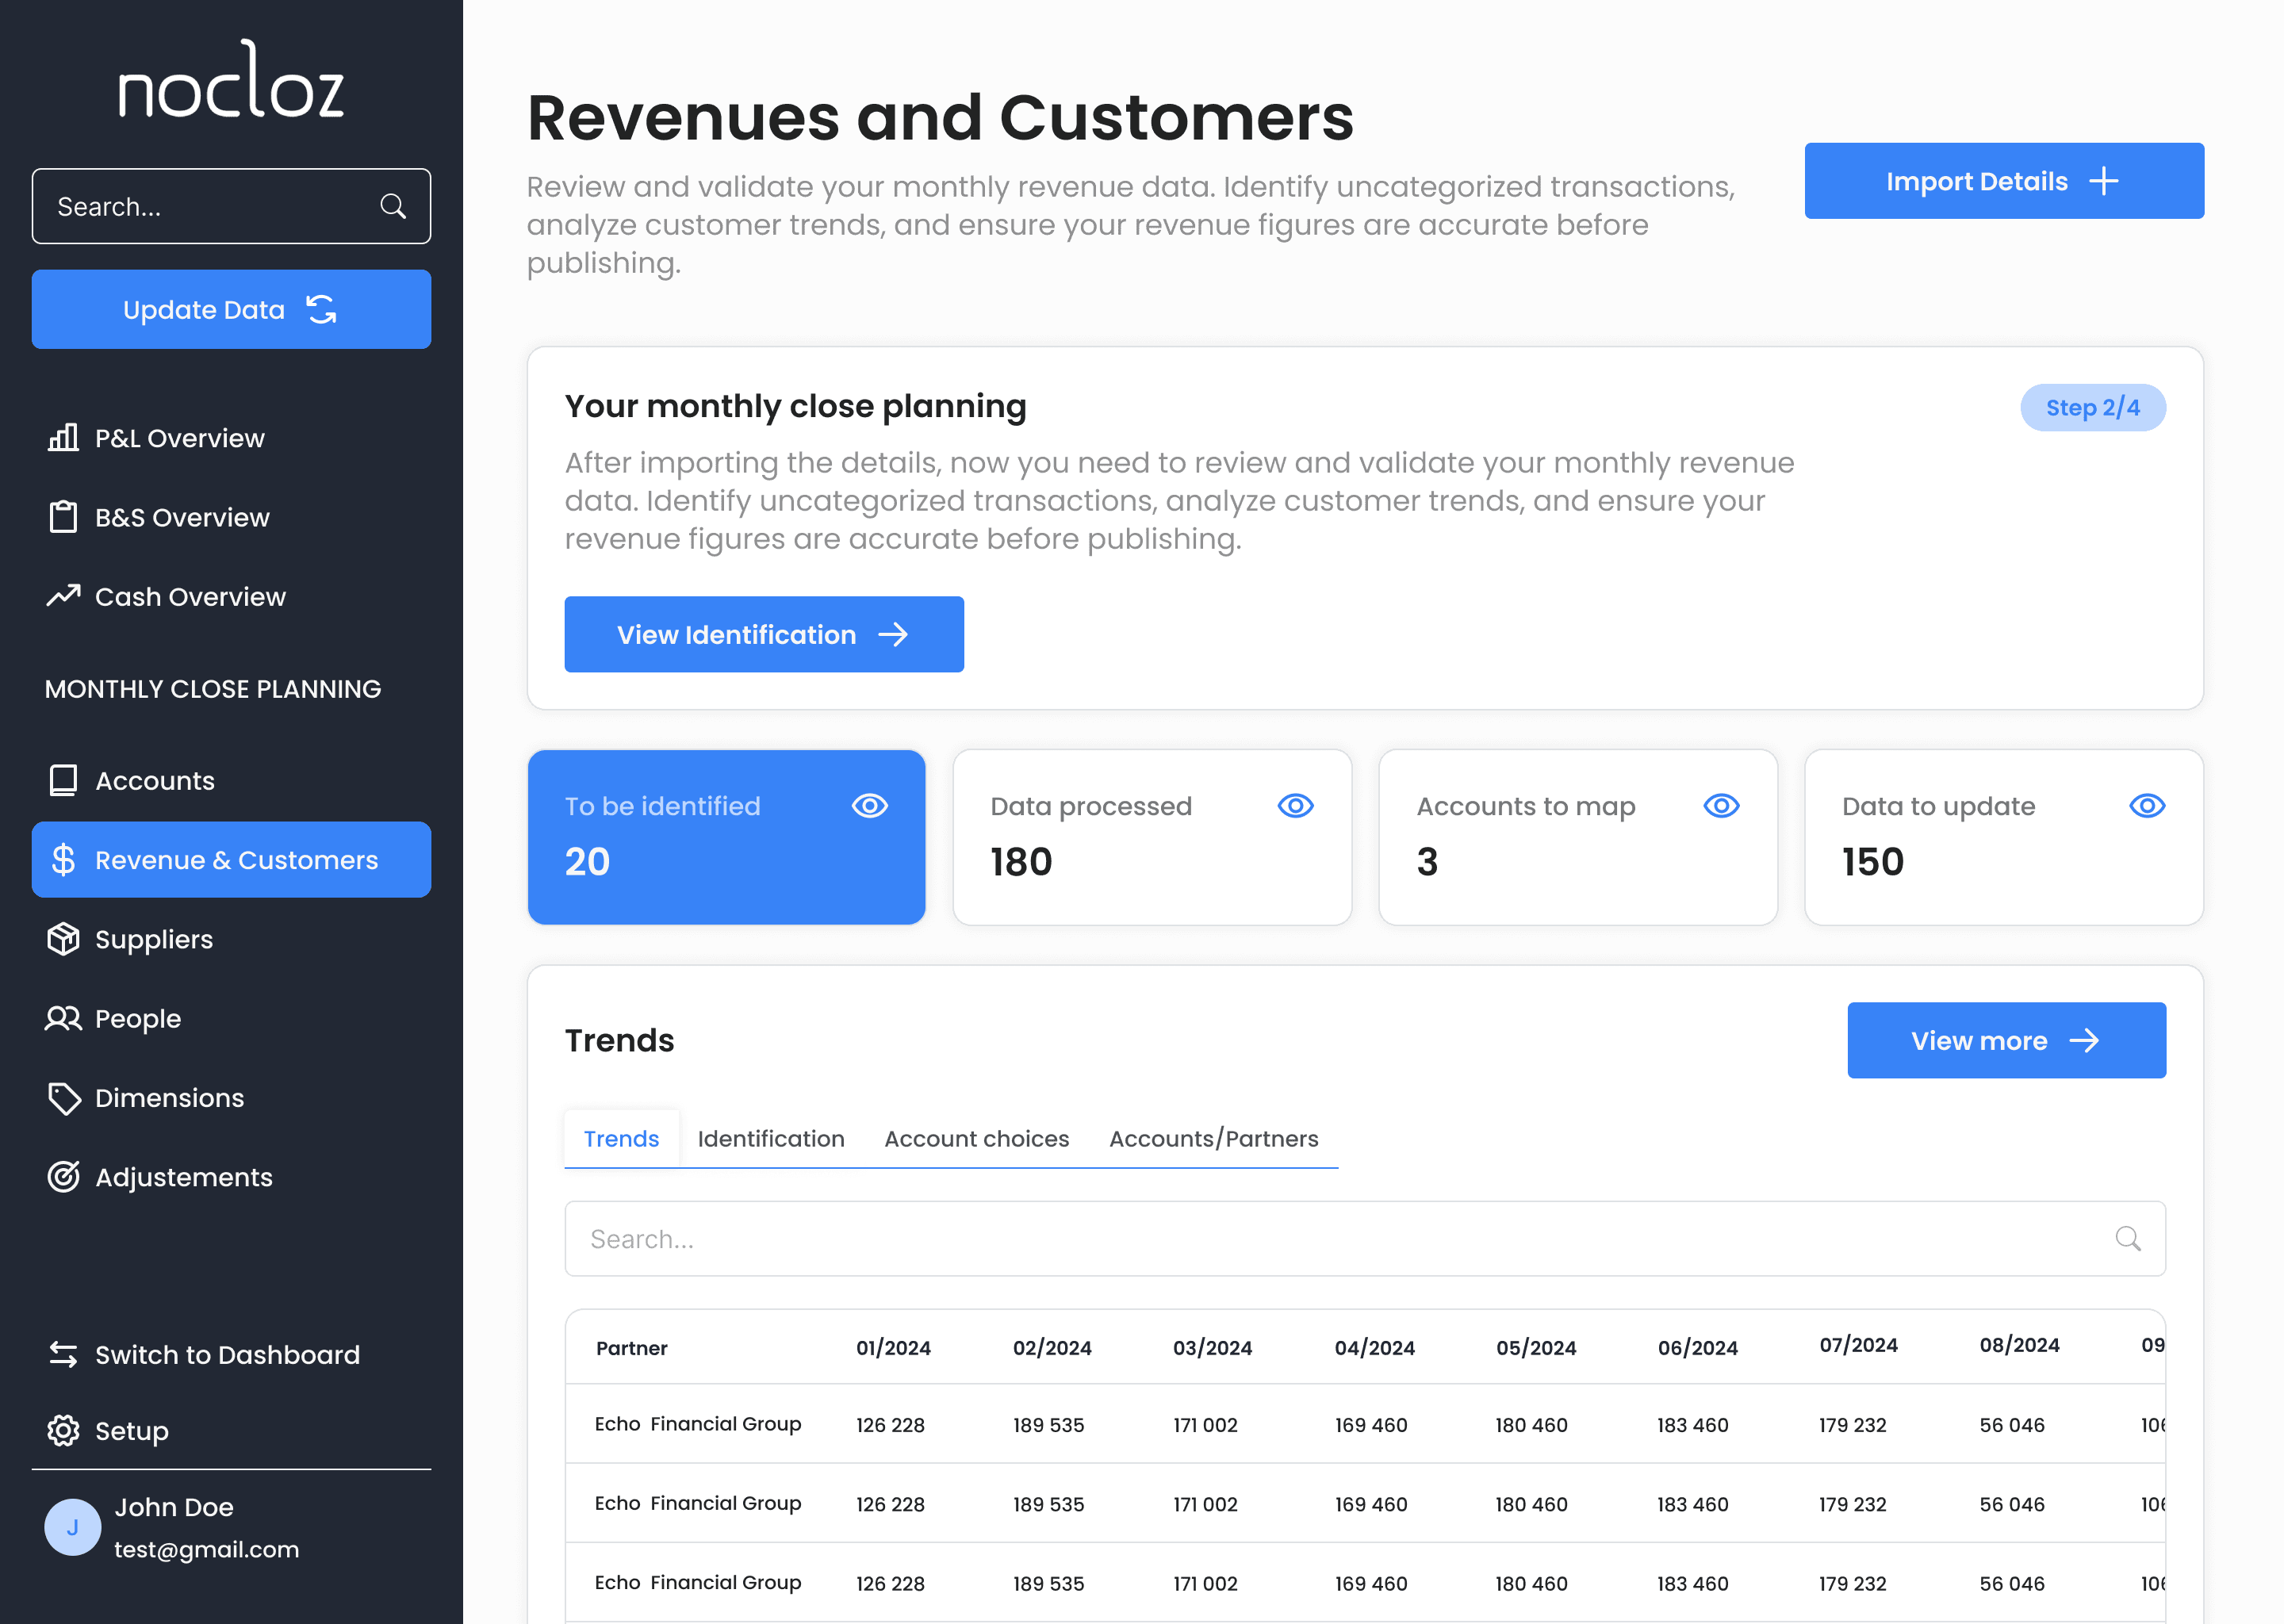Toggle eye icon on Data processed card
The width and height of the screenshot is (2284, 1624).
(1295, 806)
